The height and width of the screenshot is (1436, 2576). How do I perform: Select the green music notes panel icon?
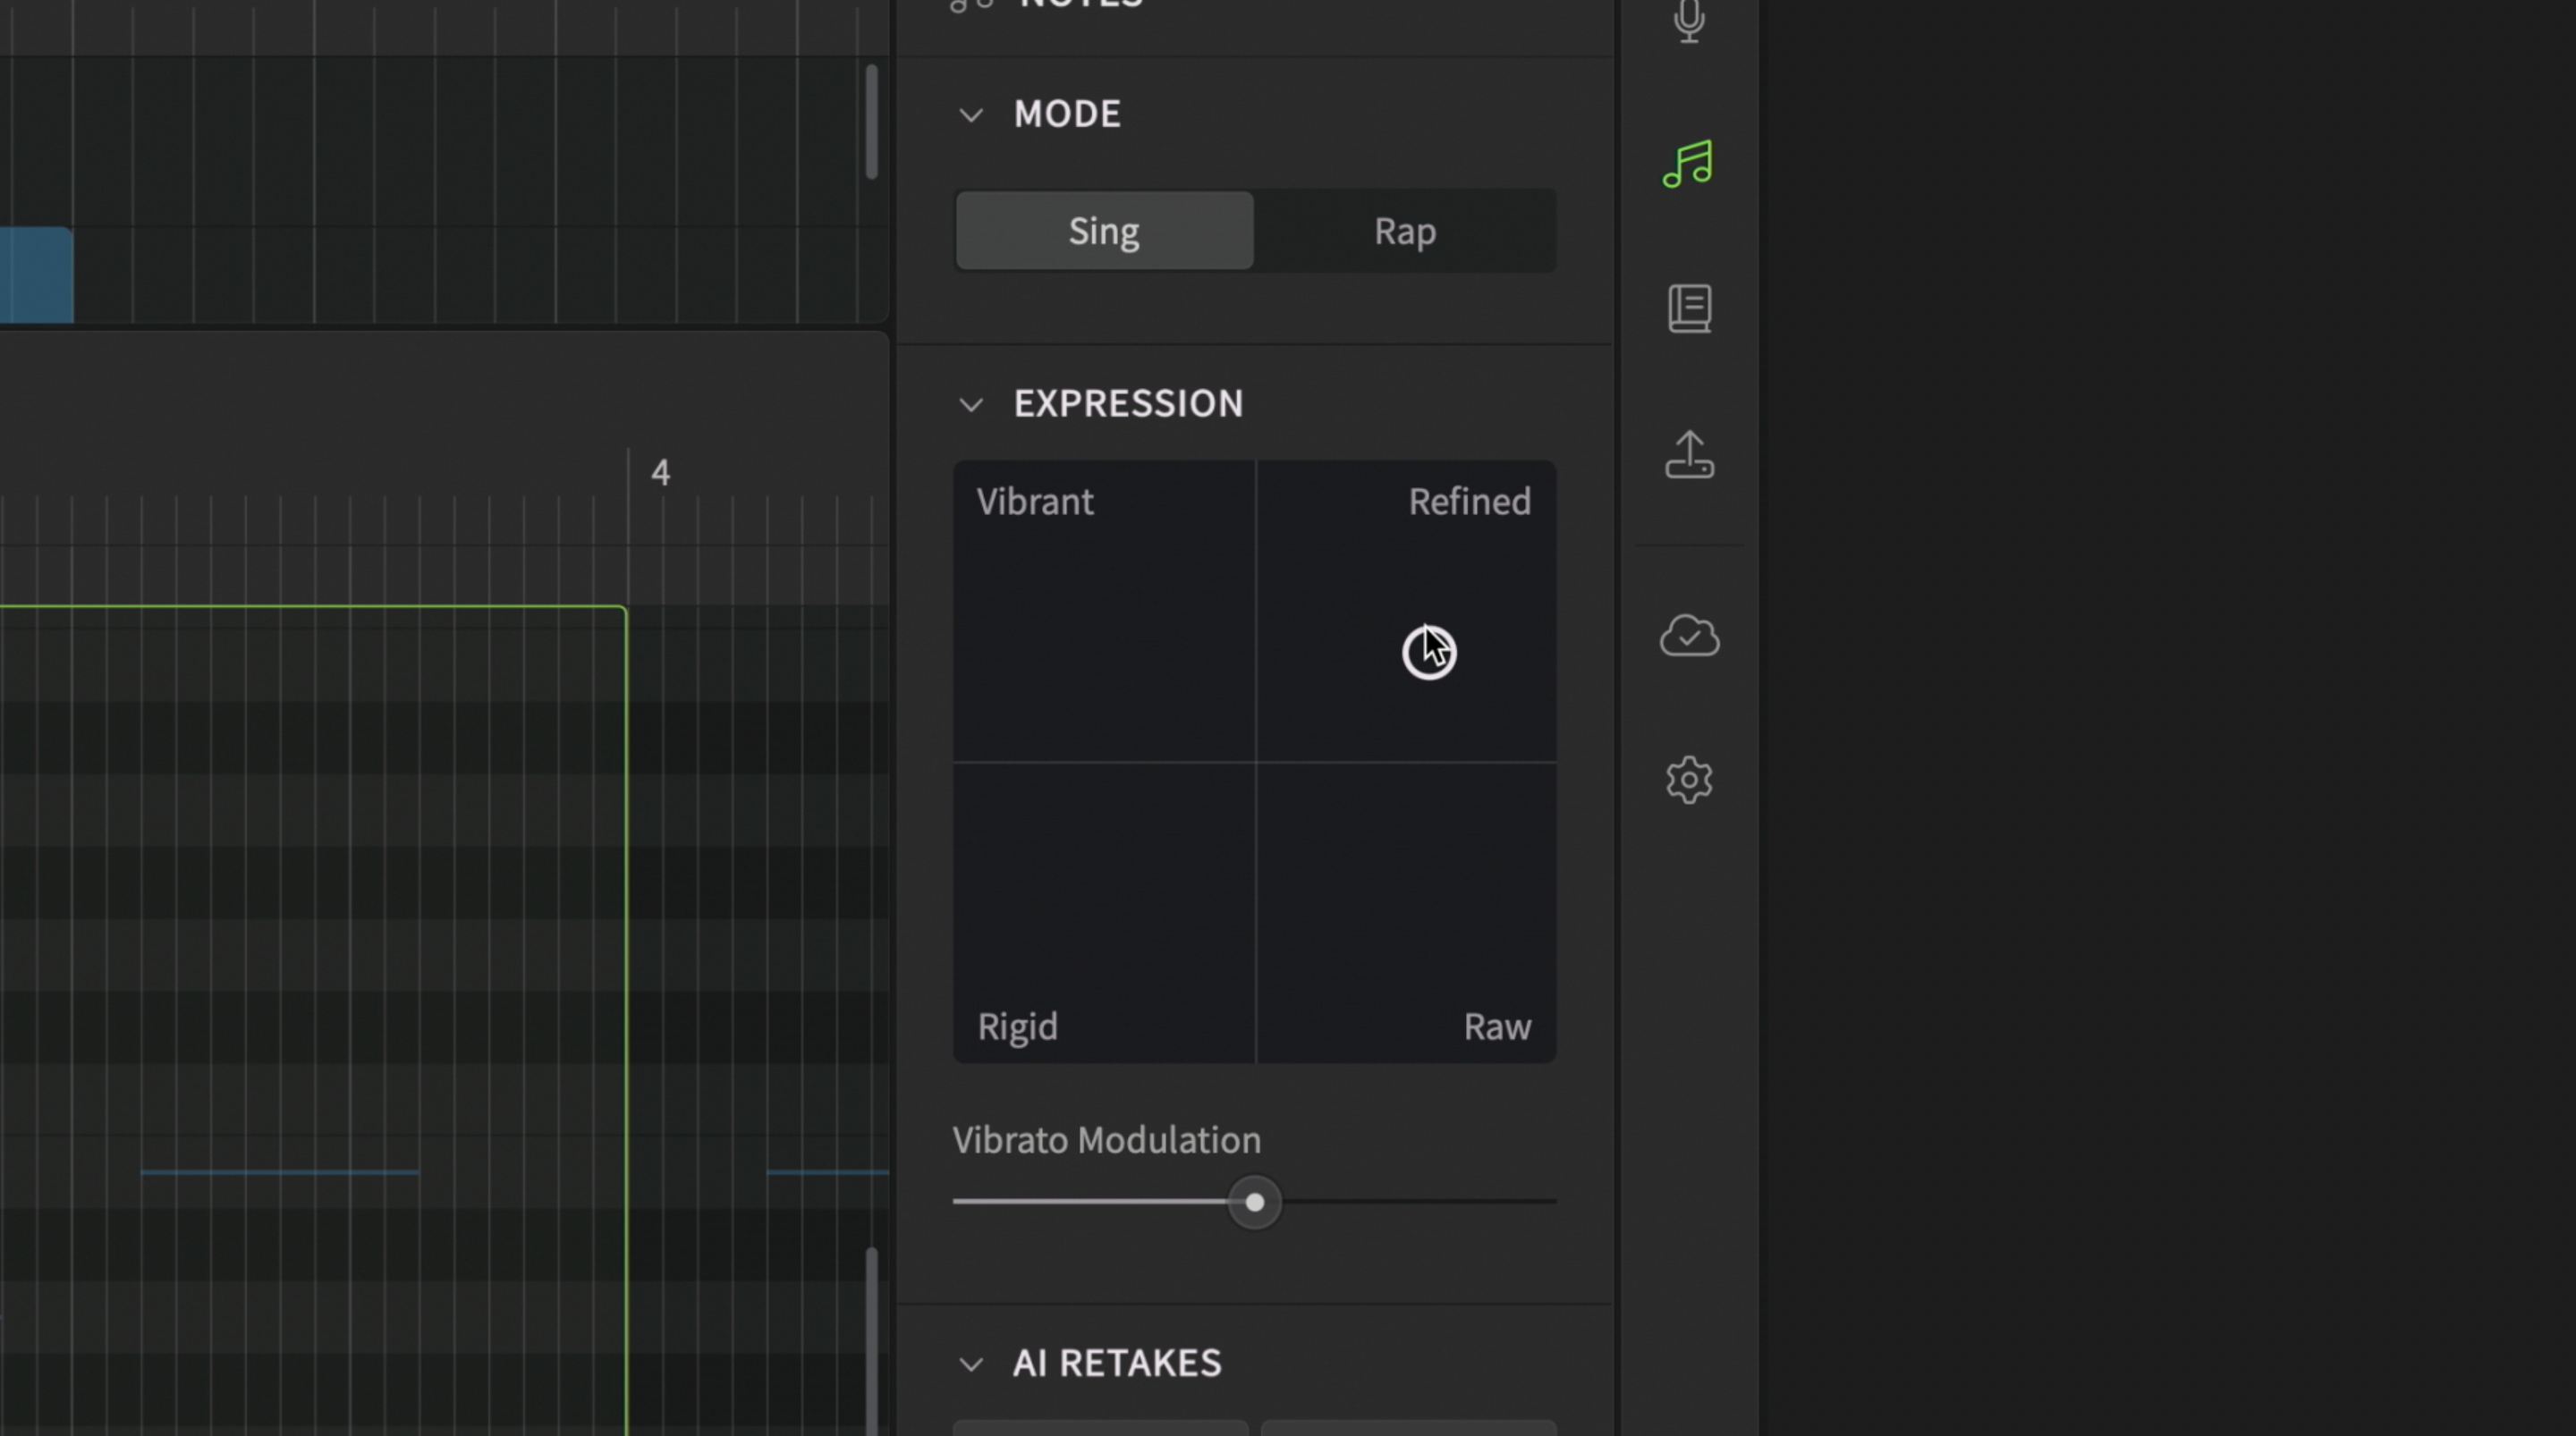(1688, 163)
